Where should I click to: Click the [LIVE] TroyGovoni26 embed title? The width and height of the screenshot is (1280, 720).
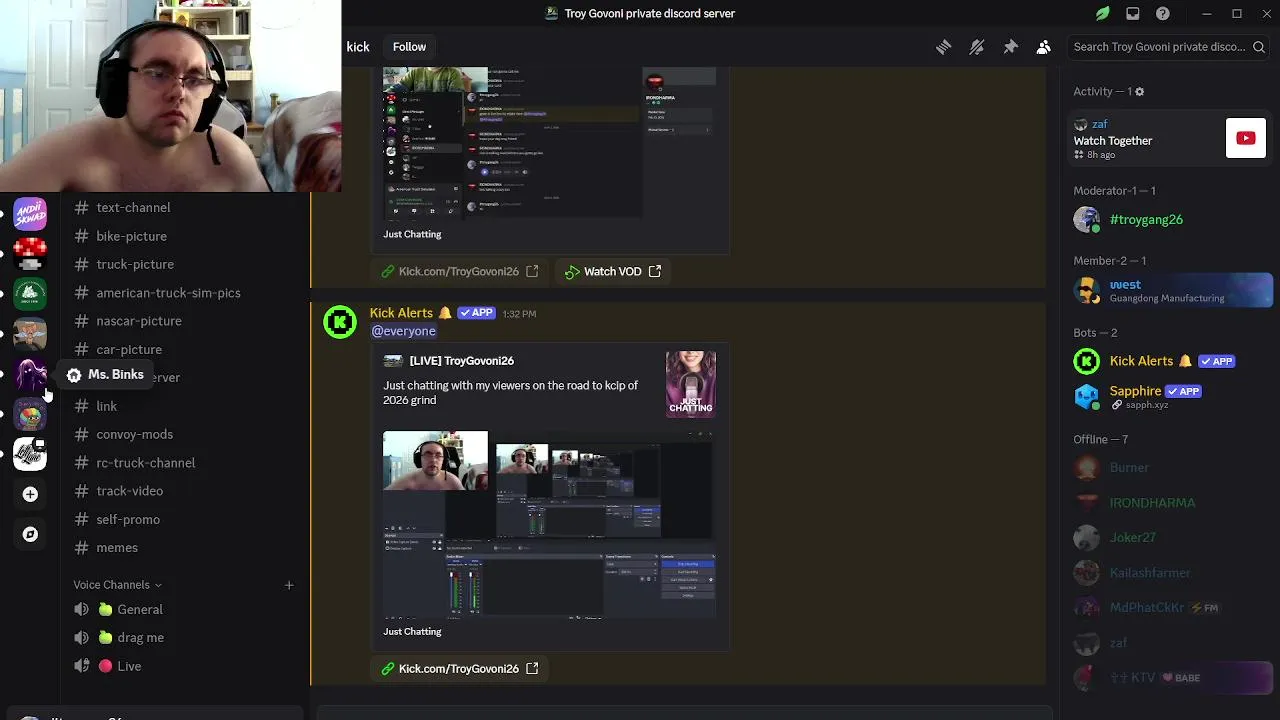click(x=461, y=361)
